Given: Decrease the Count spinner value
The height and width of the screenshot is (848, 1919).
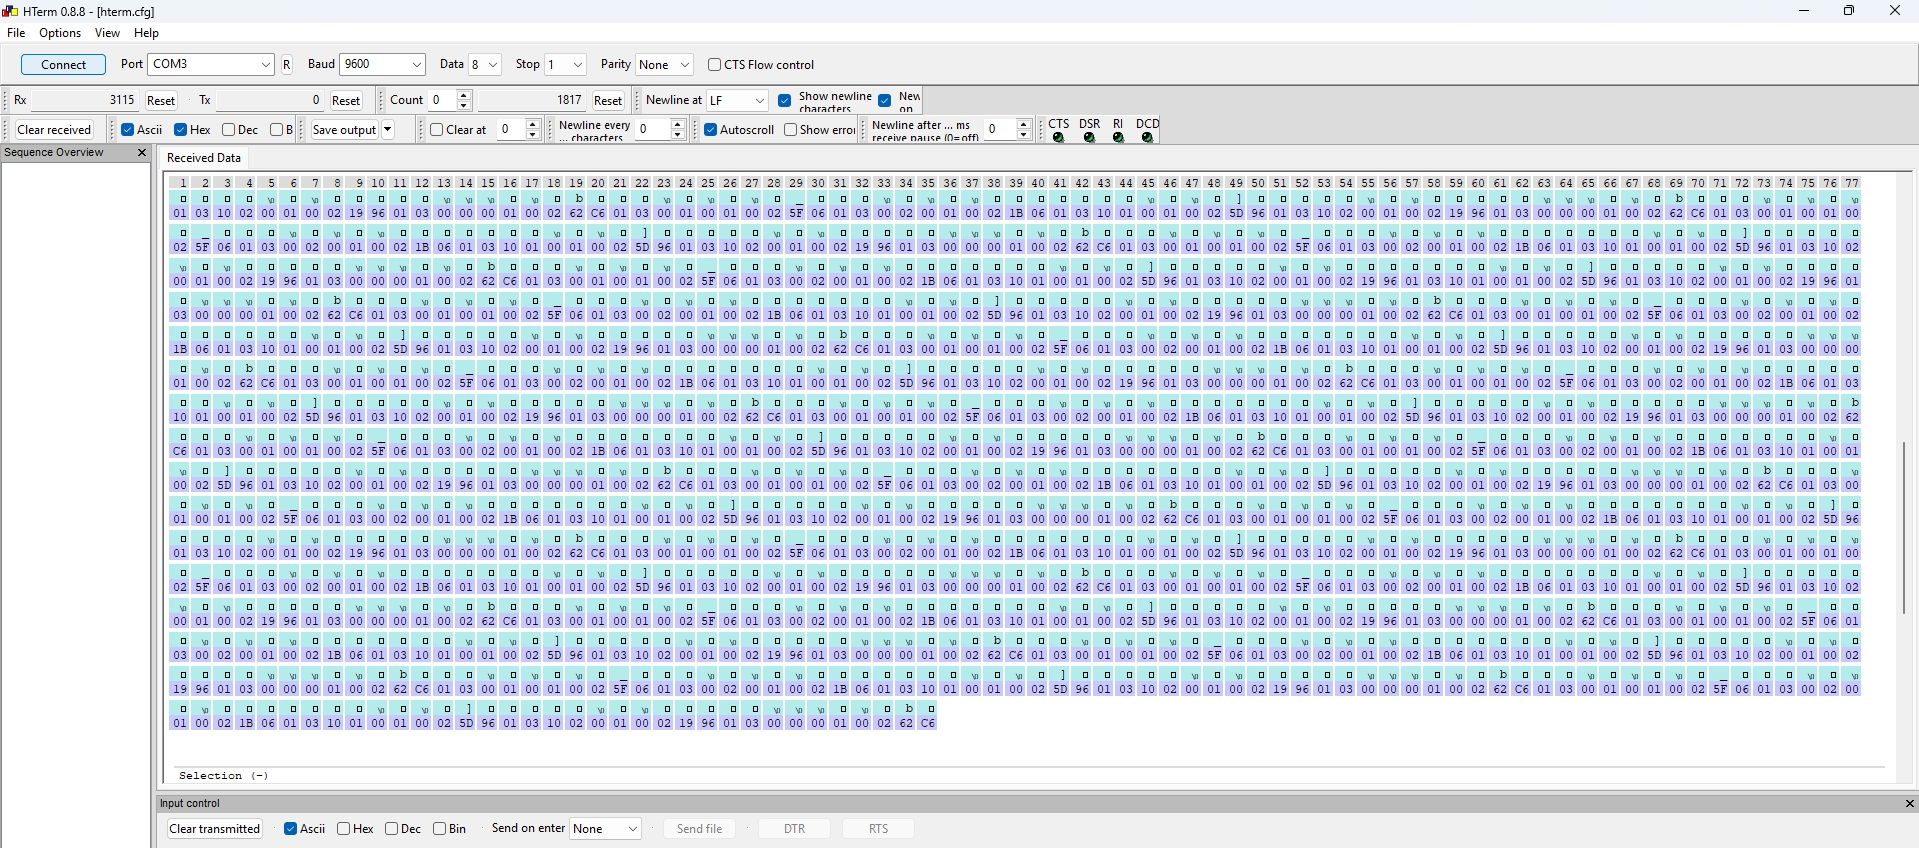Looking at the screenshot, I should pos(463,105).
